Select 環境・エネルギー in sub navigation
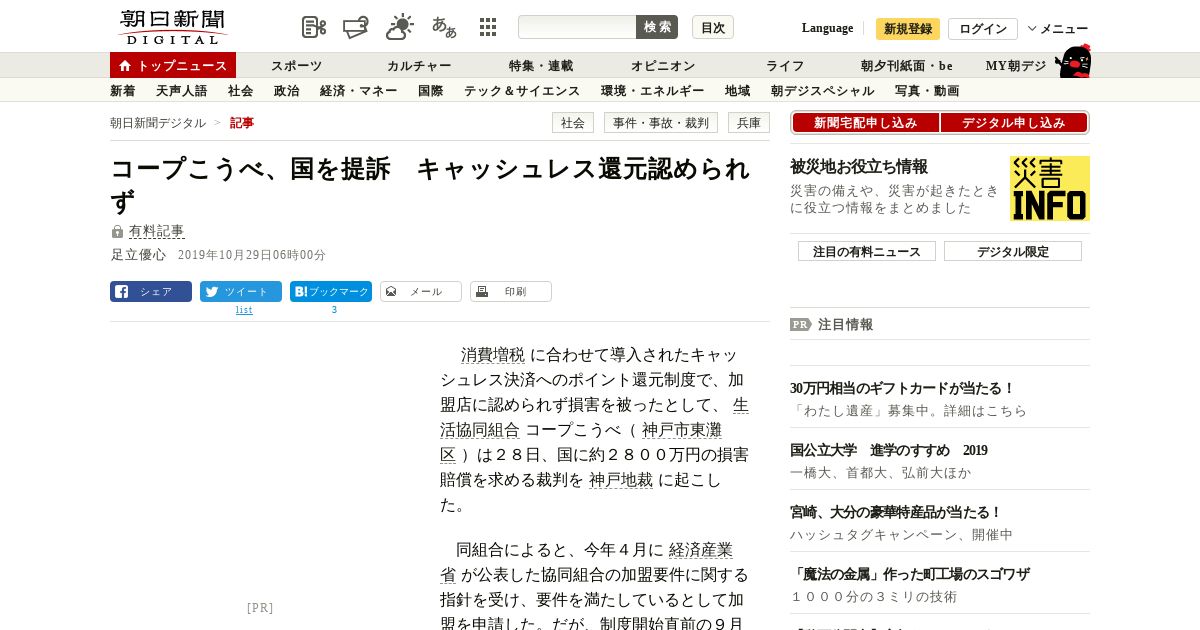 click(x=653, y=90)
